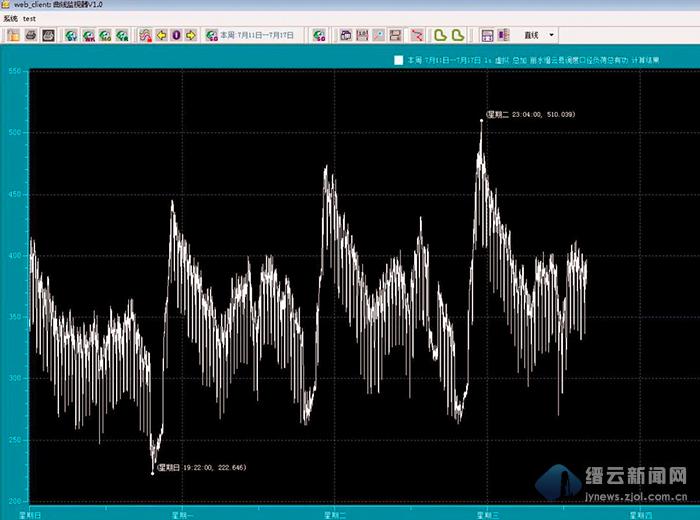The width and height of the screenshot is (700, 520).
Task: Toggle the white legend box for this week's curve
Action: coord(399,60)
